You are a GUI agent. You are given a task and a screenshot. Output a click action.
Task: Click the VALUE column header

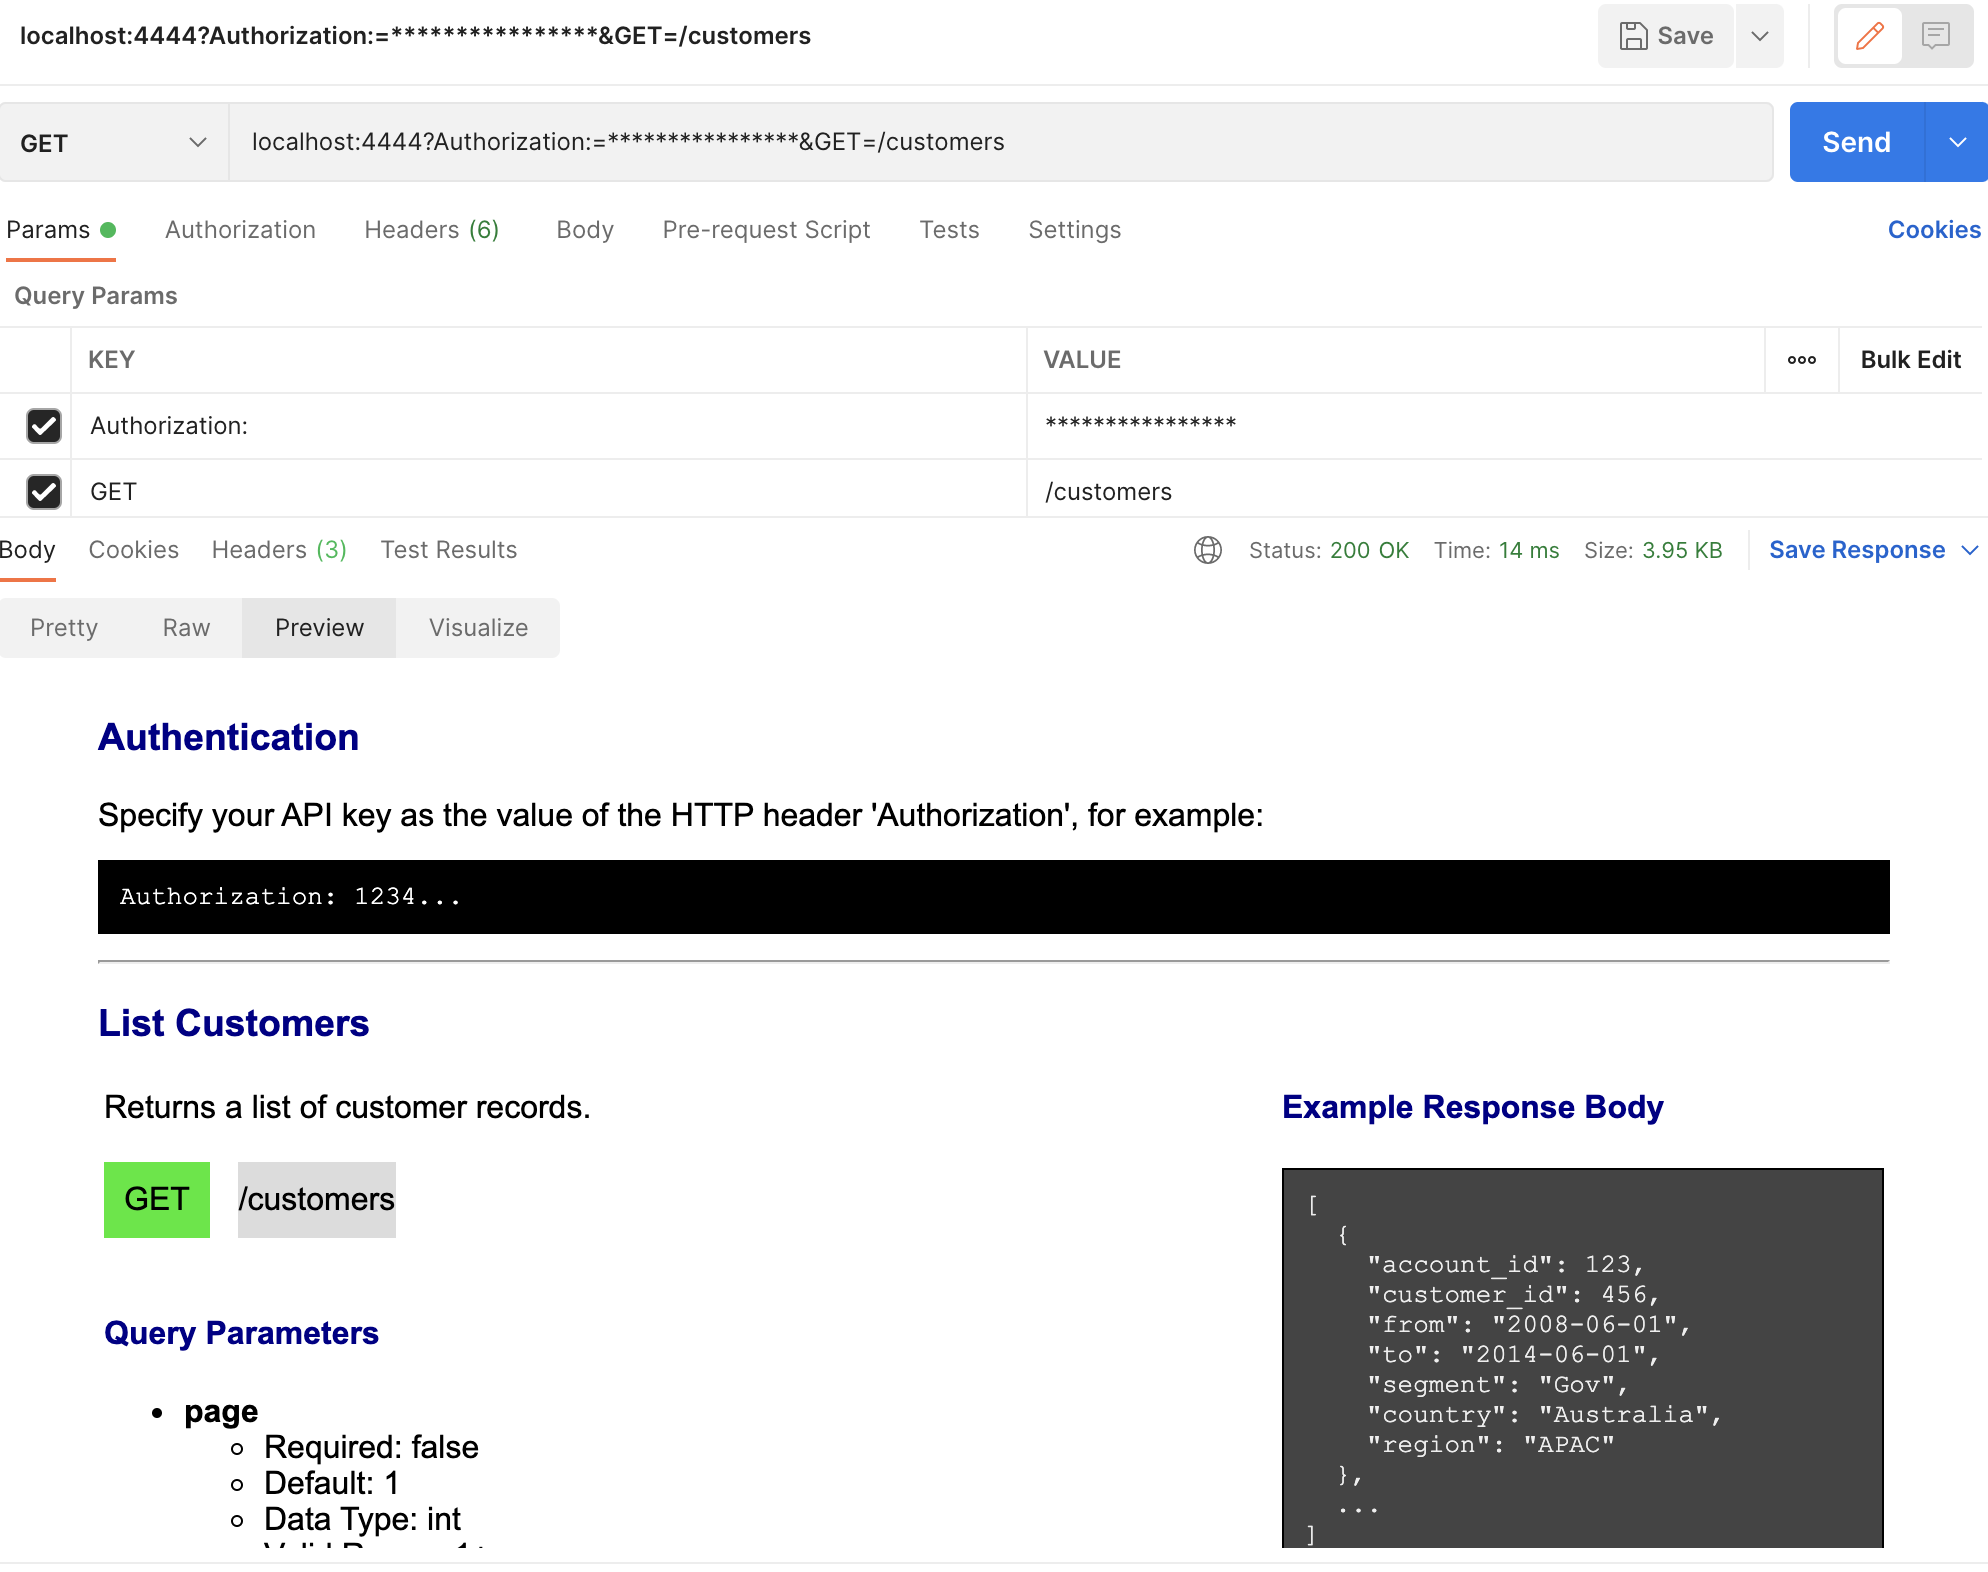[1082, 360]
